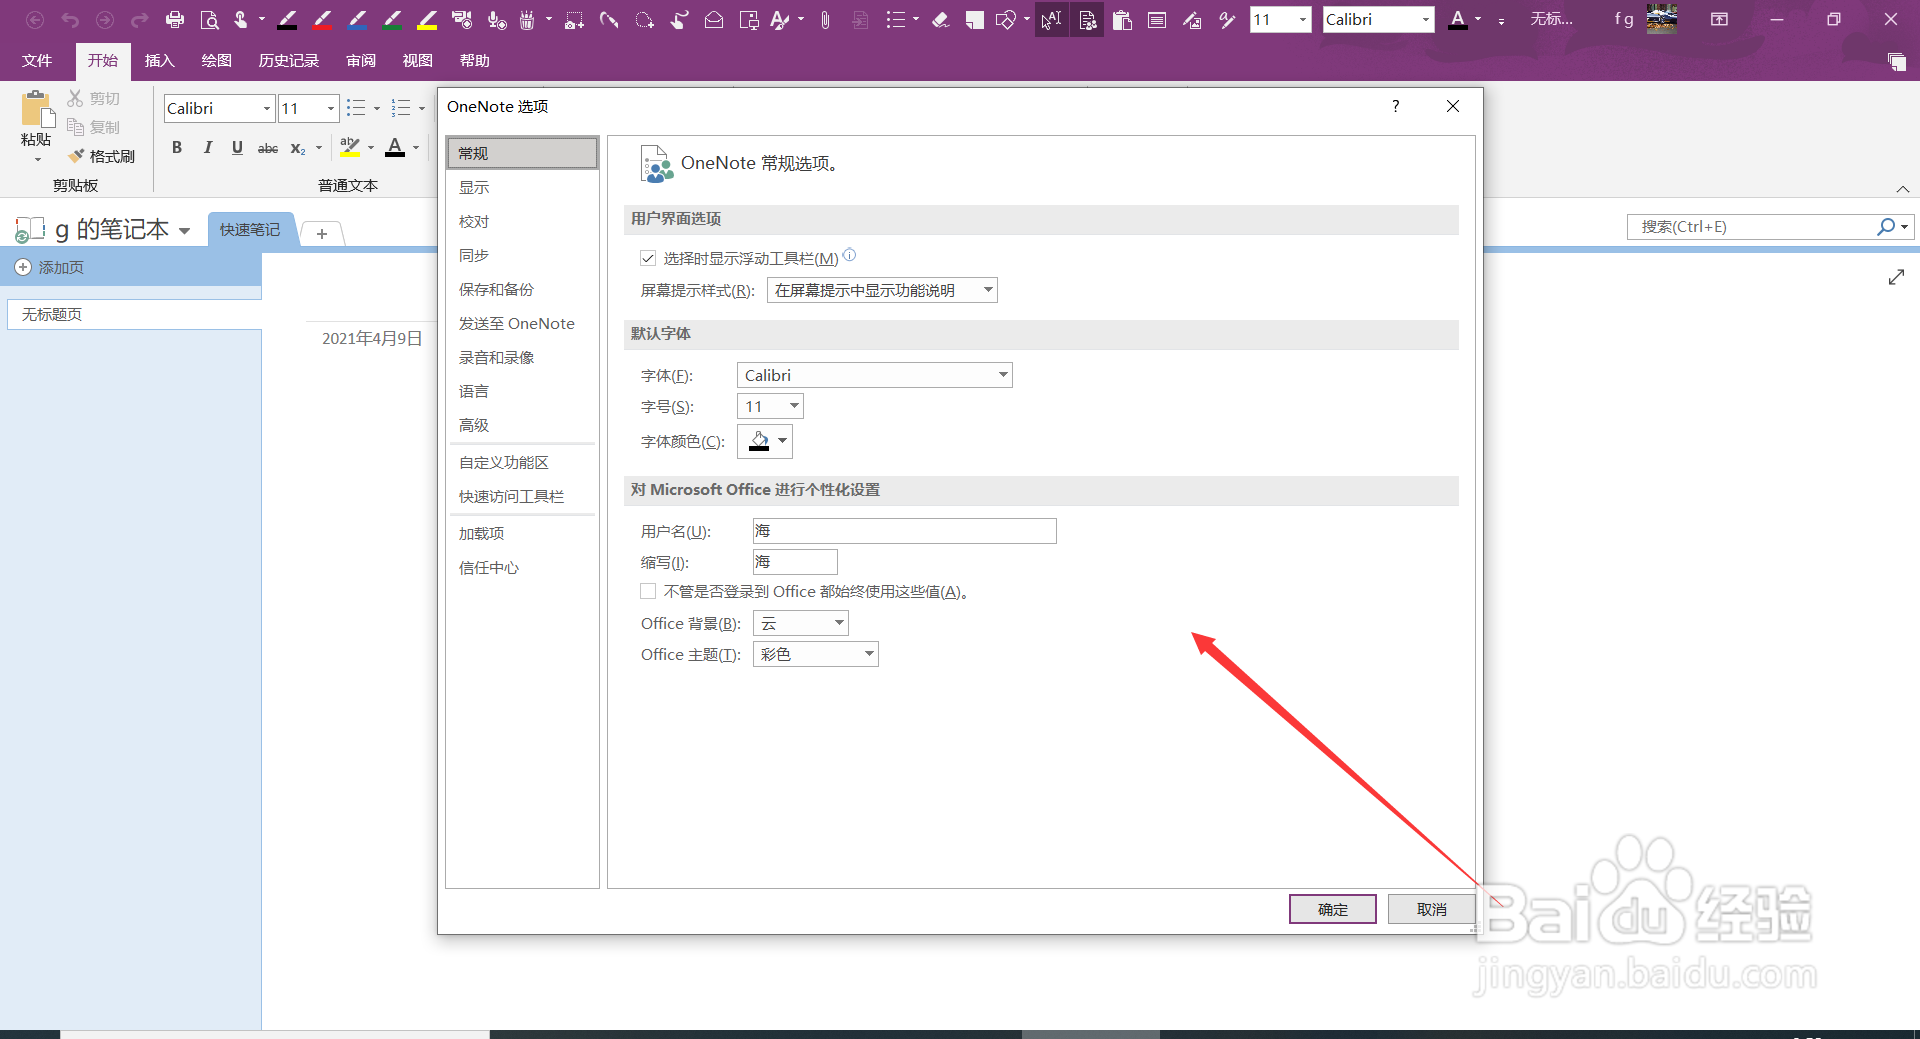Click the Format Painter button
The height and width of the screenshot is (1039, 1920).
click(102, 156)
